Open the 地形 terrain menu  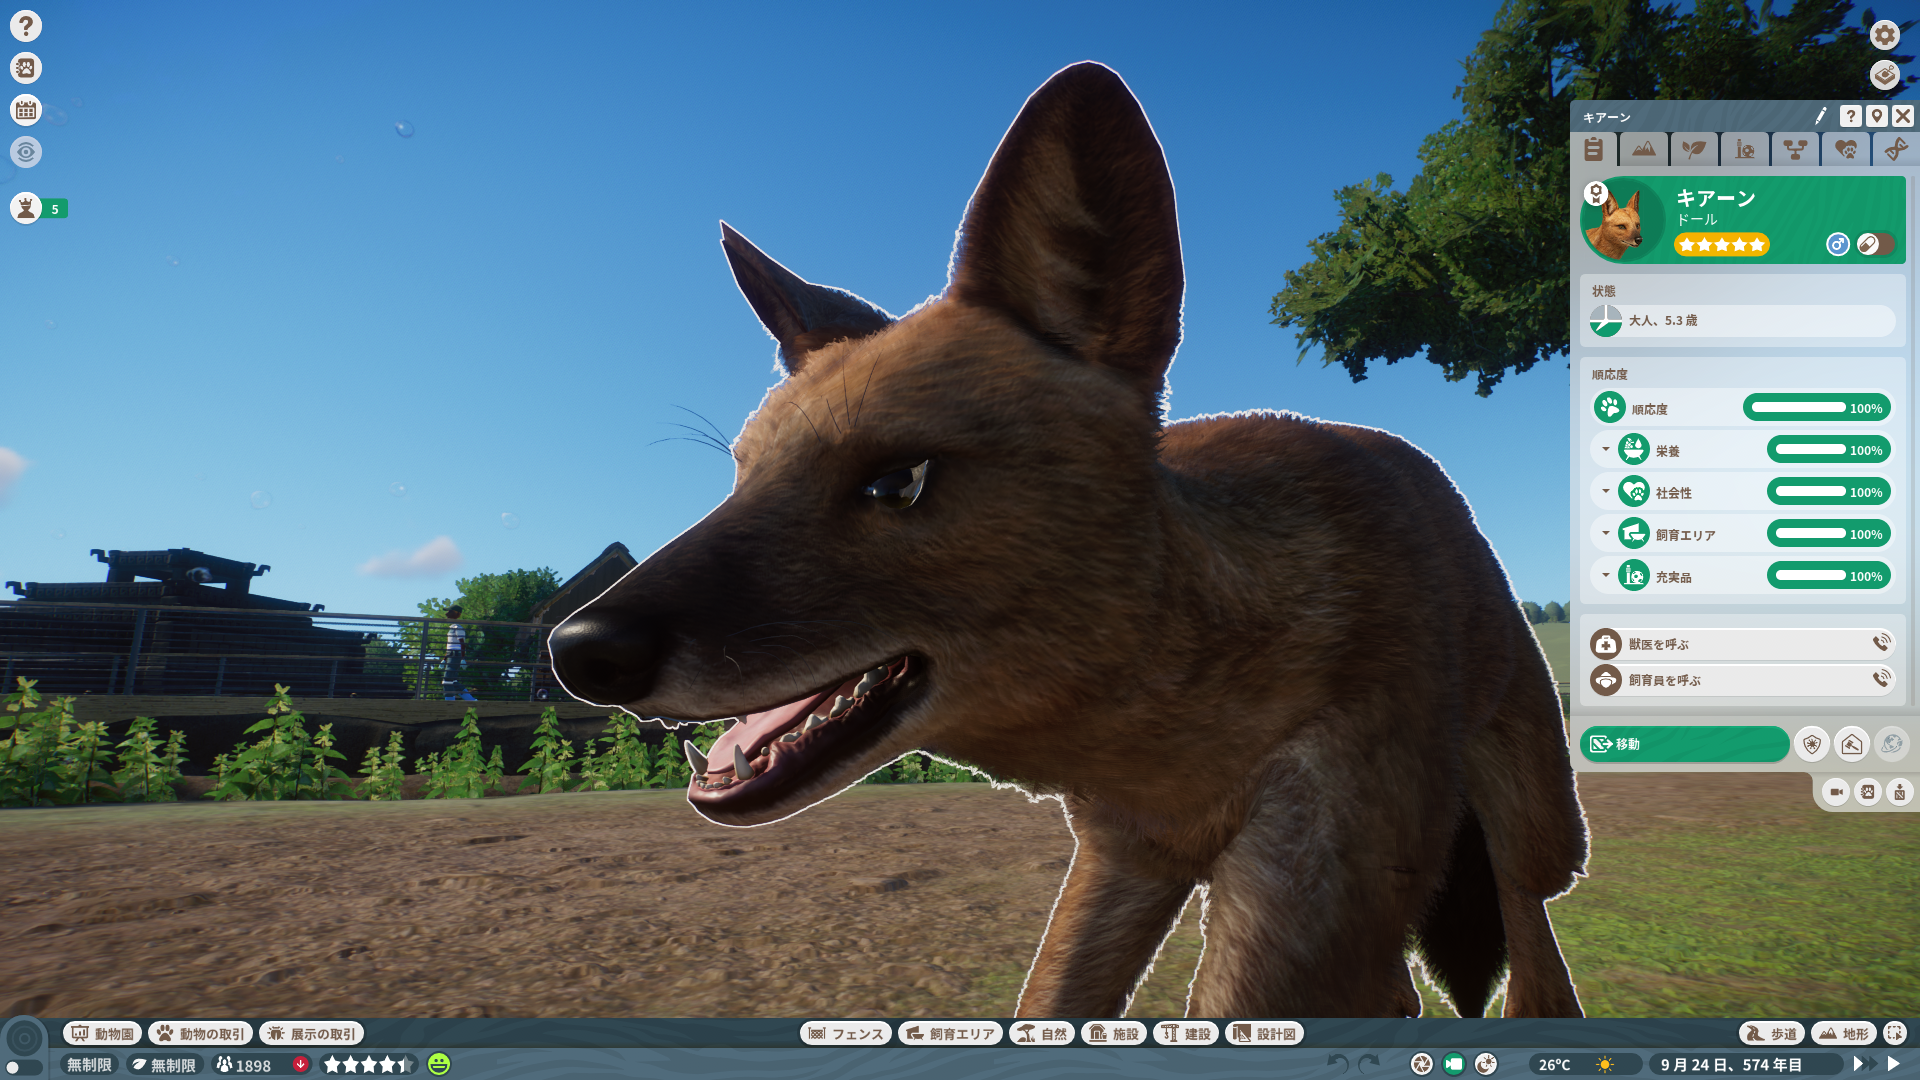[x=1843, y=1033]
